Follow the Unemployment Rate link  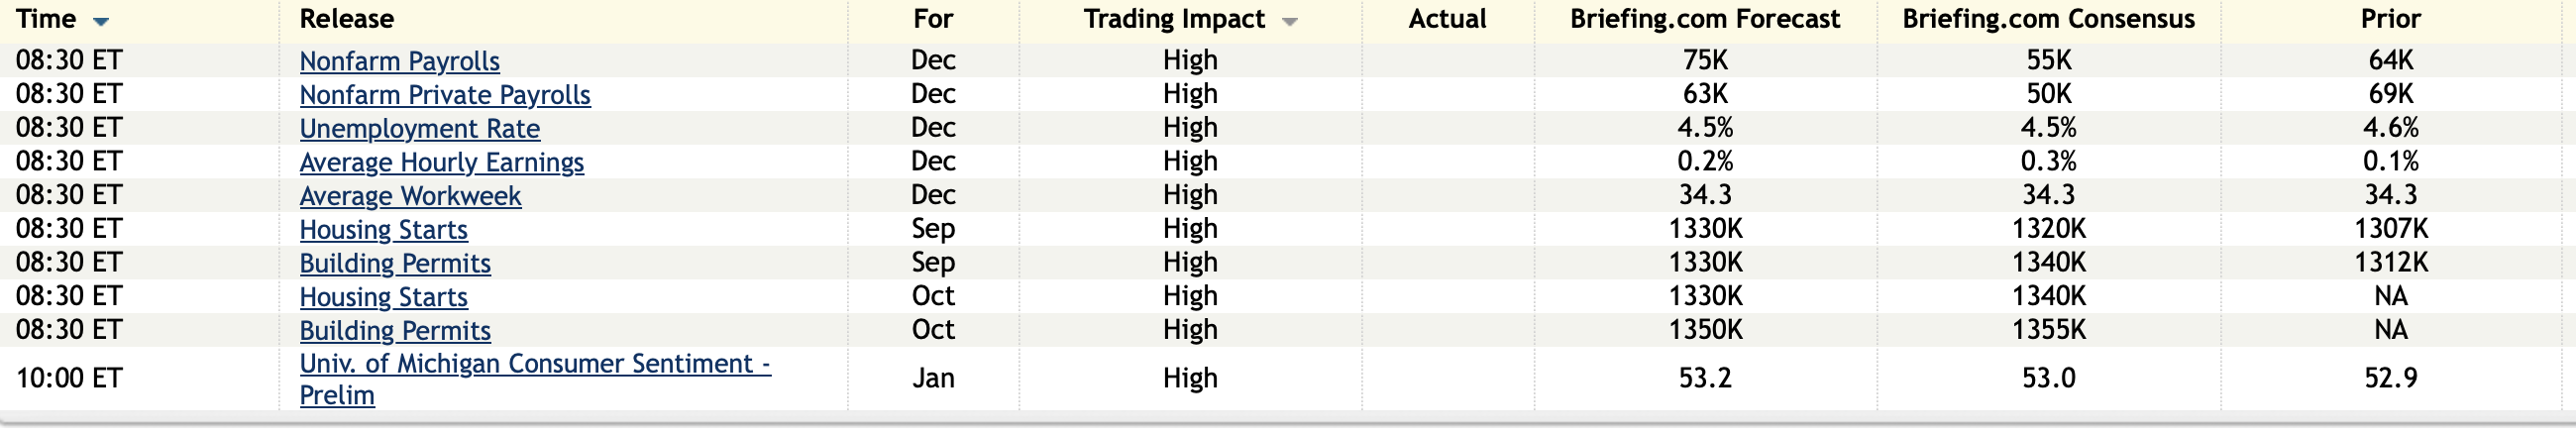(419, 129)
